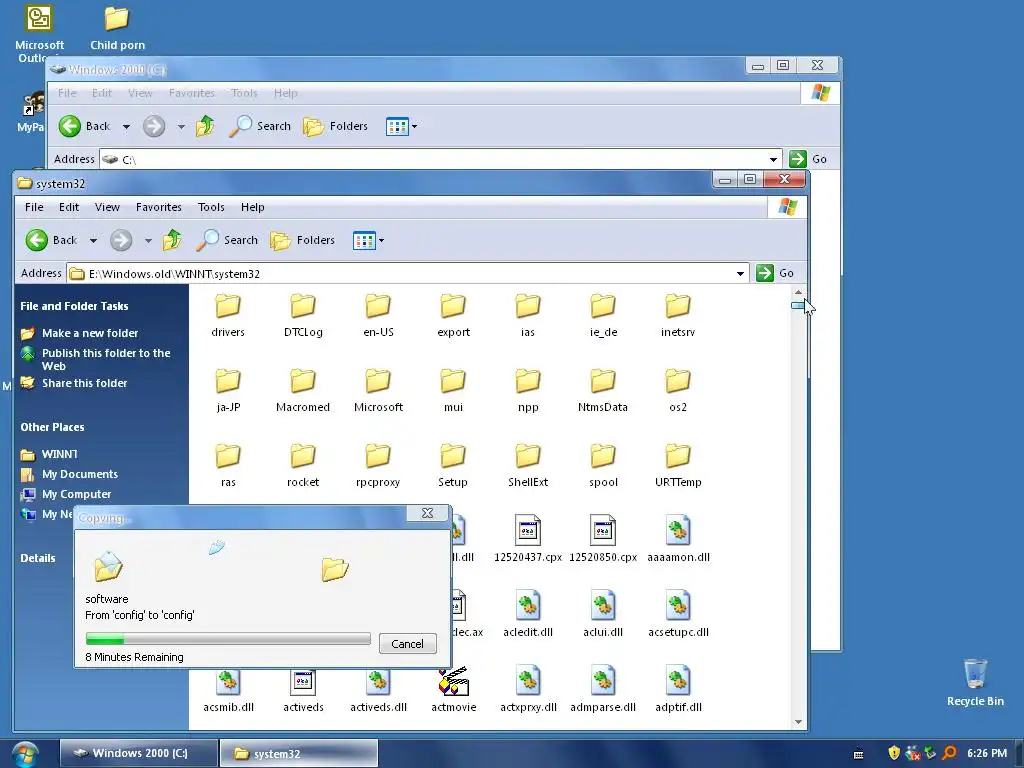This screenshot has height=768, width=1024.
Task: Select the NtmsData folder
Action: click(x=603, y=391)
